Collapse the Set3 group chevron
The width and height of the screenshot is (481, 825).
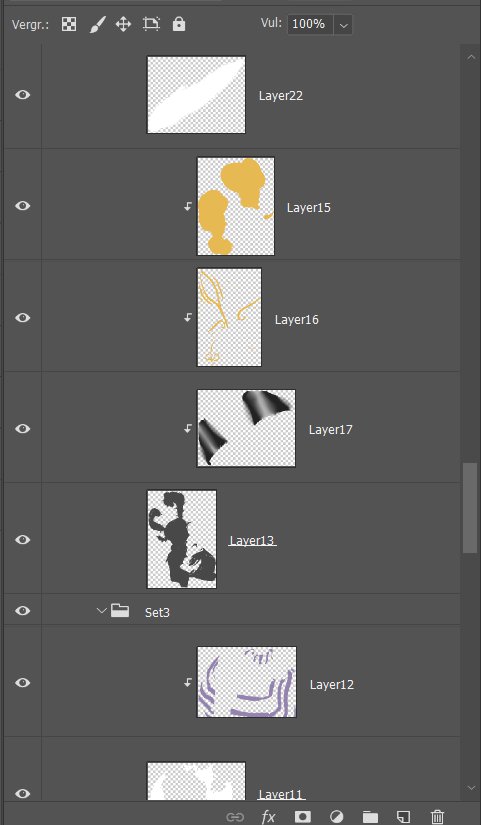(102, 611)
